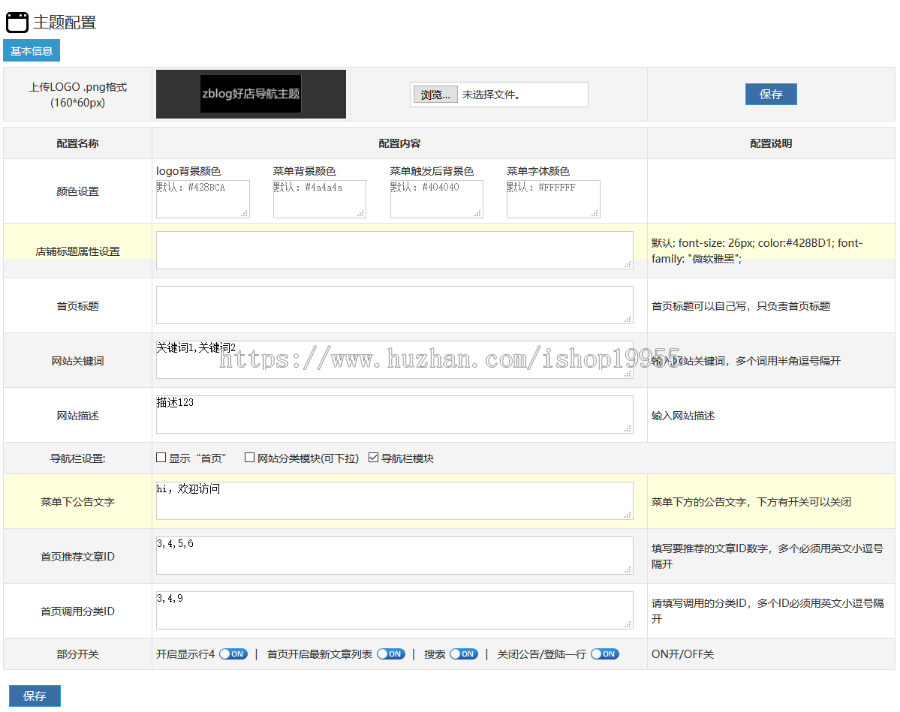Image resolution: width=900 pixels, height=712 pixels.
Task: Switch to the 基本信息 tab
Action: click(30, 50)
